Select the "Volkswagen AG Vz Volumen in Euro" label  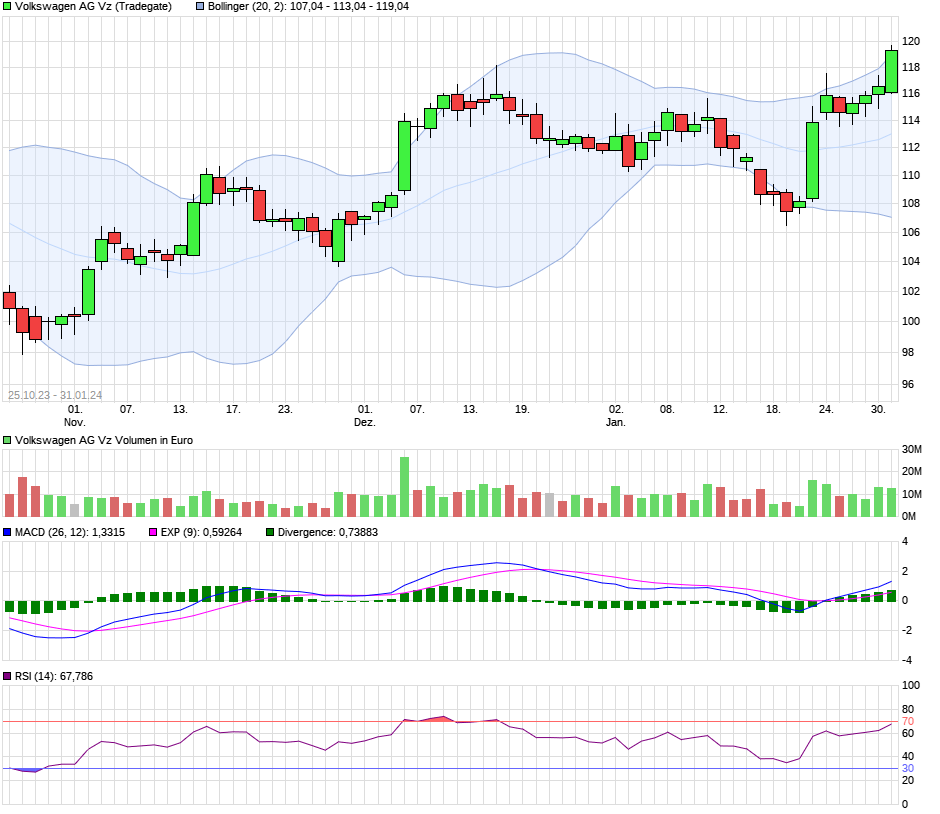tap(104, 440)
